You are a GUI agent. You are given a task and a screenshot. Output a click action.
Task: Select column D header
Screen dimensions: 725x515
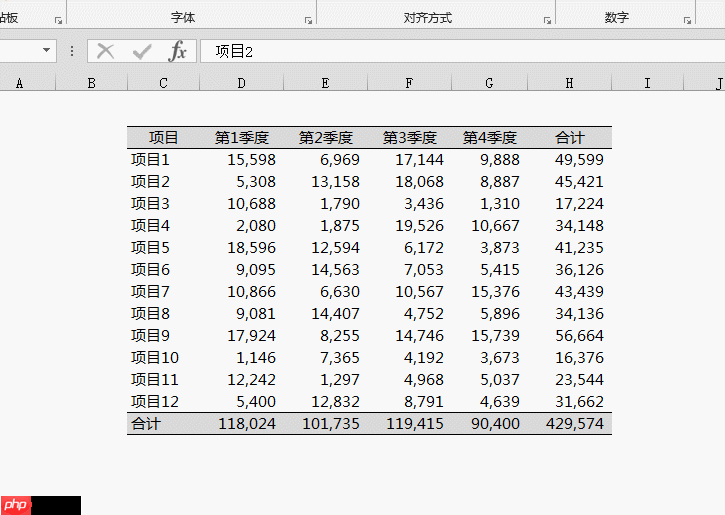[241, 83]
